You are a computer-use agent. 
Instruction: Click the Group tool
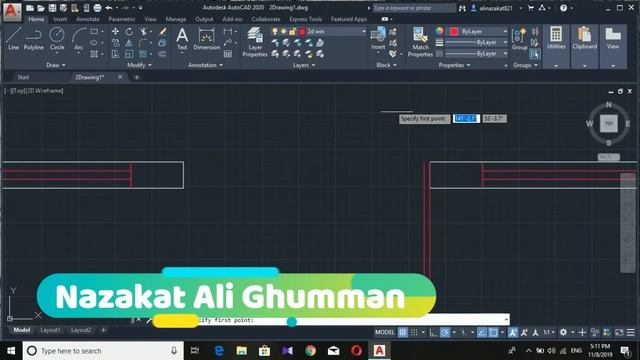click(519, 39)
